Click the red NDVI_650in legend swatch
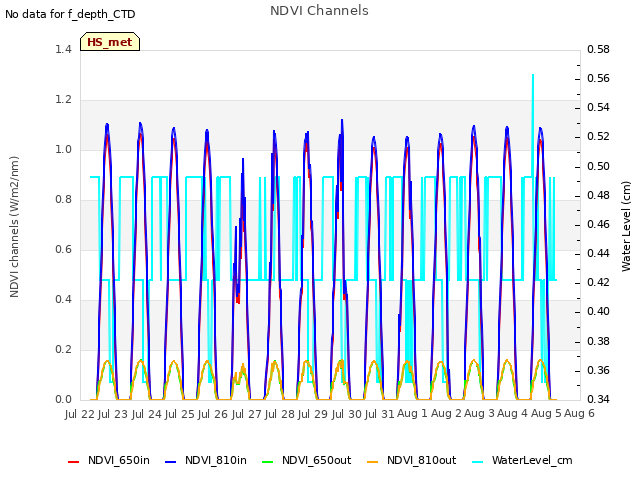 pyautogui.click(x=73, y=462)
